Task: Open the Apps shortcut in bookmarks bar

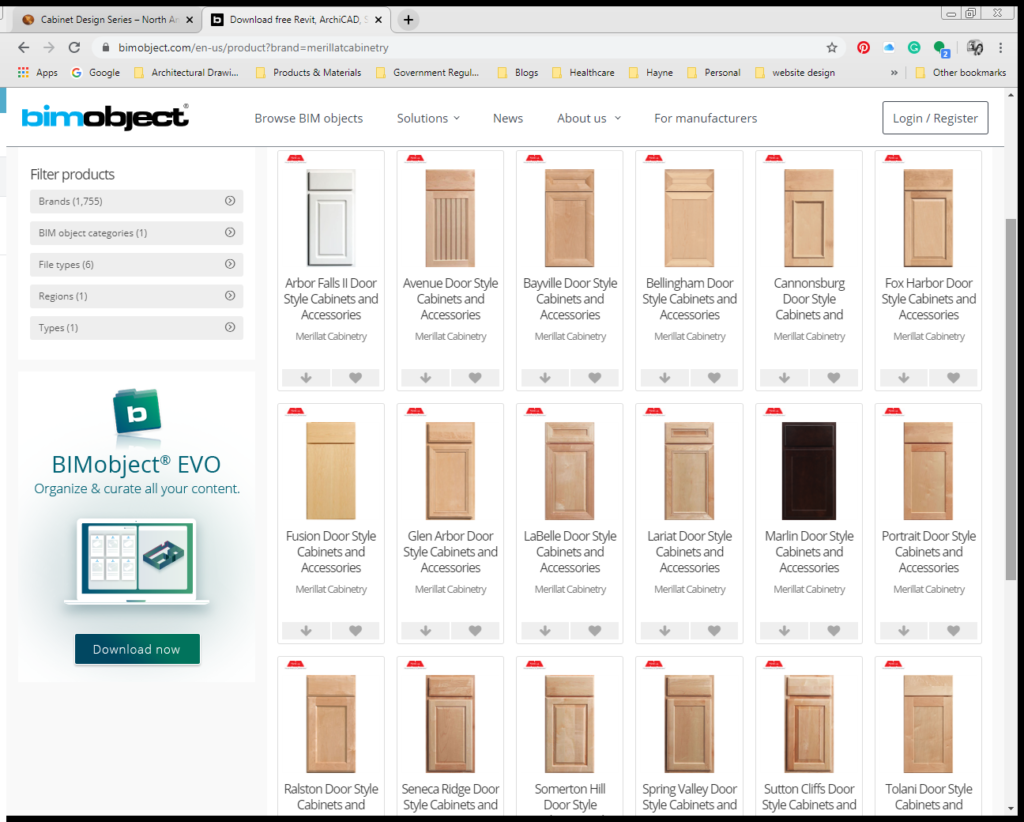Action: [x=38, y=72]
